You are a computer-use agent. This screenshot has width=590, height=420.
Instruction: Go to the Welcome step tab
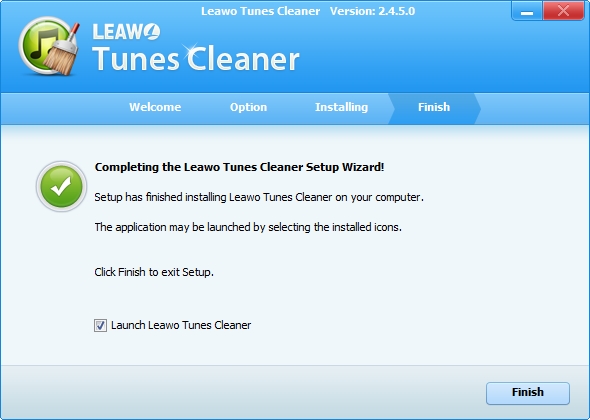[x=155, y=107]
